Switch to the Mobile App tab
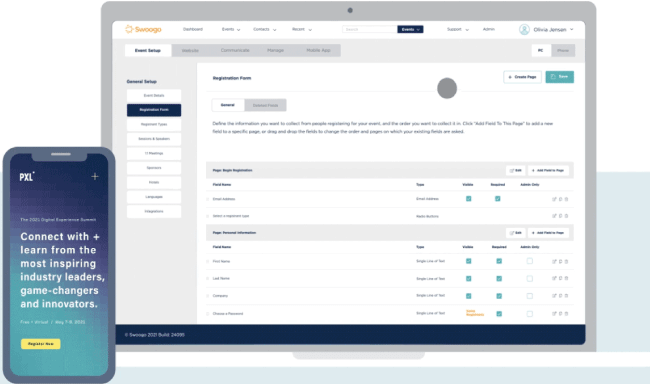The height and width of the screenshot is (384, 650). (318, 50)
